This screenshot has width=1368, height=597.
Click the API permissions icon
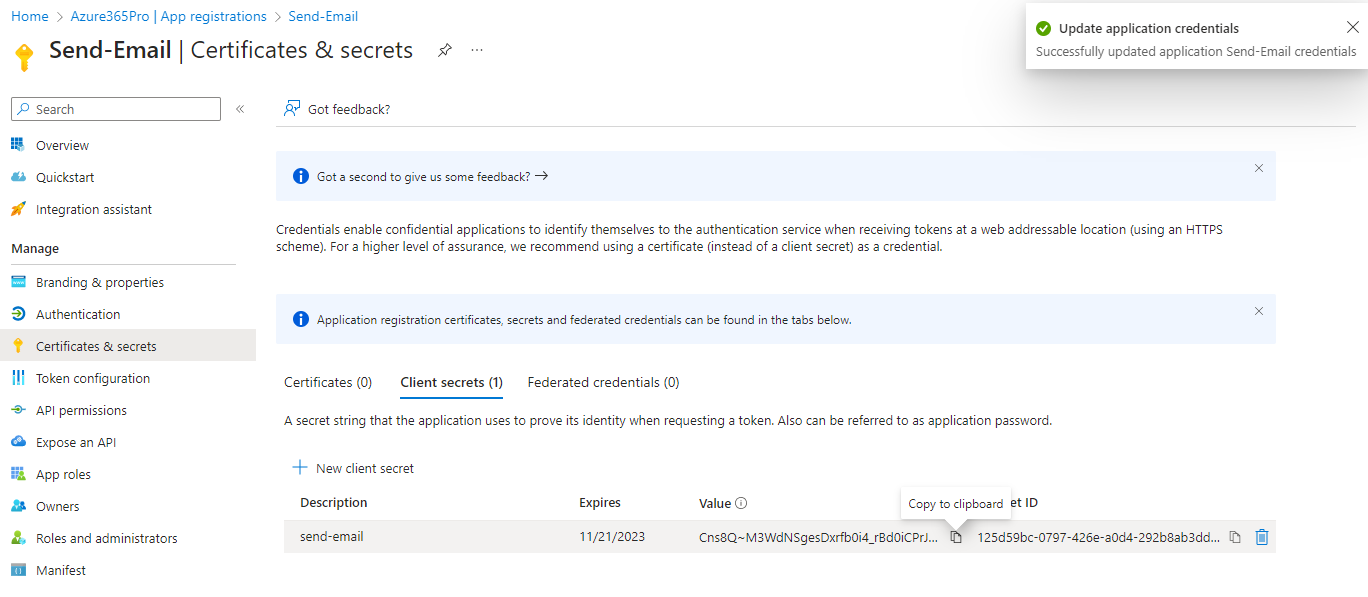click(17, 410)
